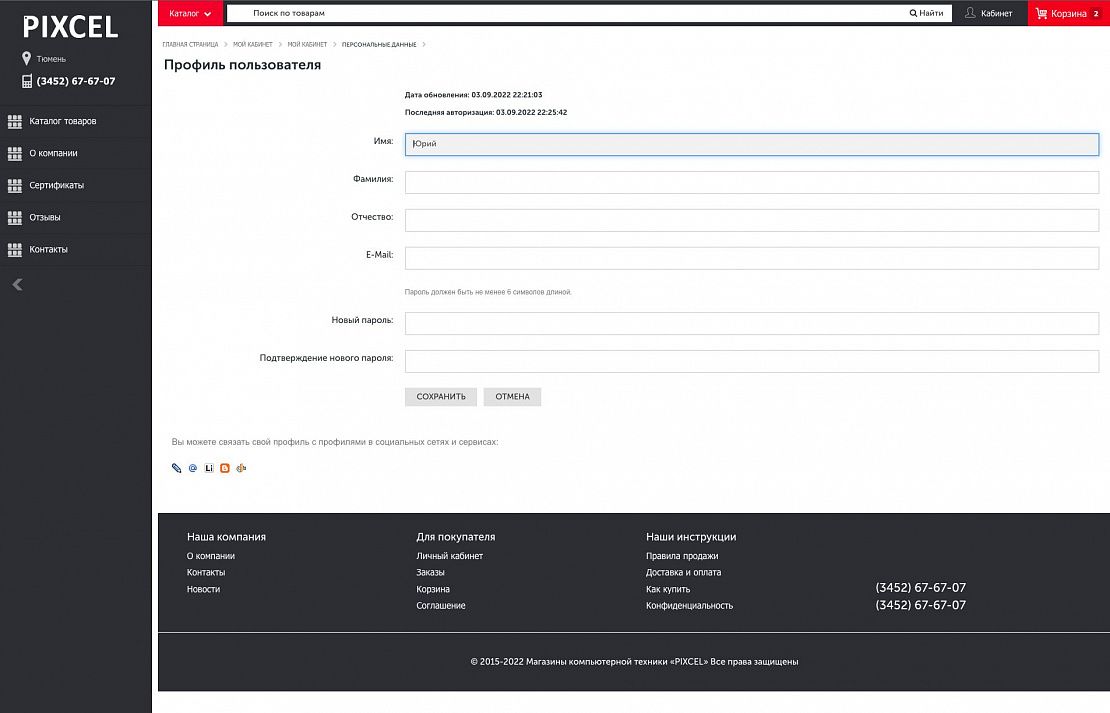Select Отзывы from the sidebar menu
The width and height of the screenshot is (1110, 713).
pyautogui.click(x=44, y=217)
